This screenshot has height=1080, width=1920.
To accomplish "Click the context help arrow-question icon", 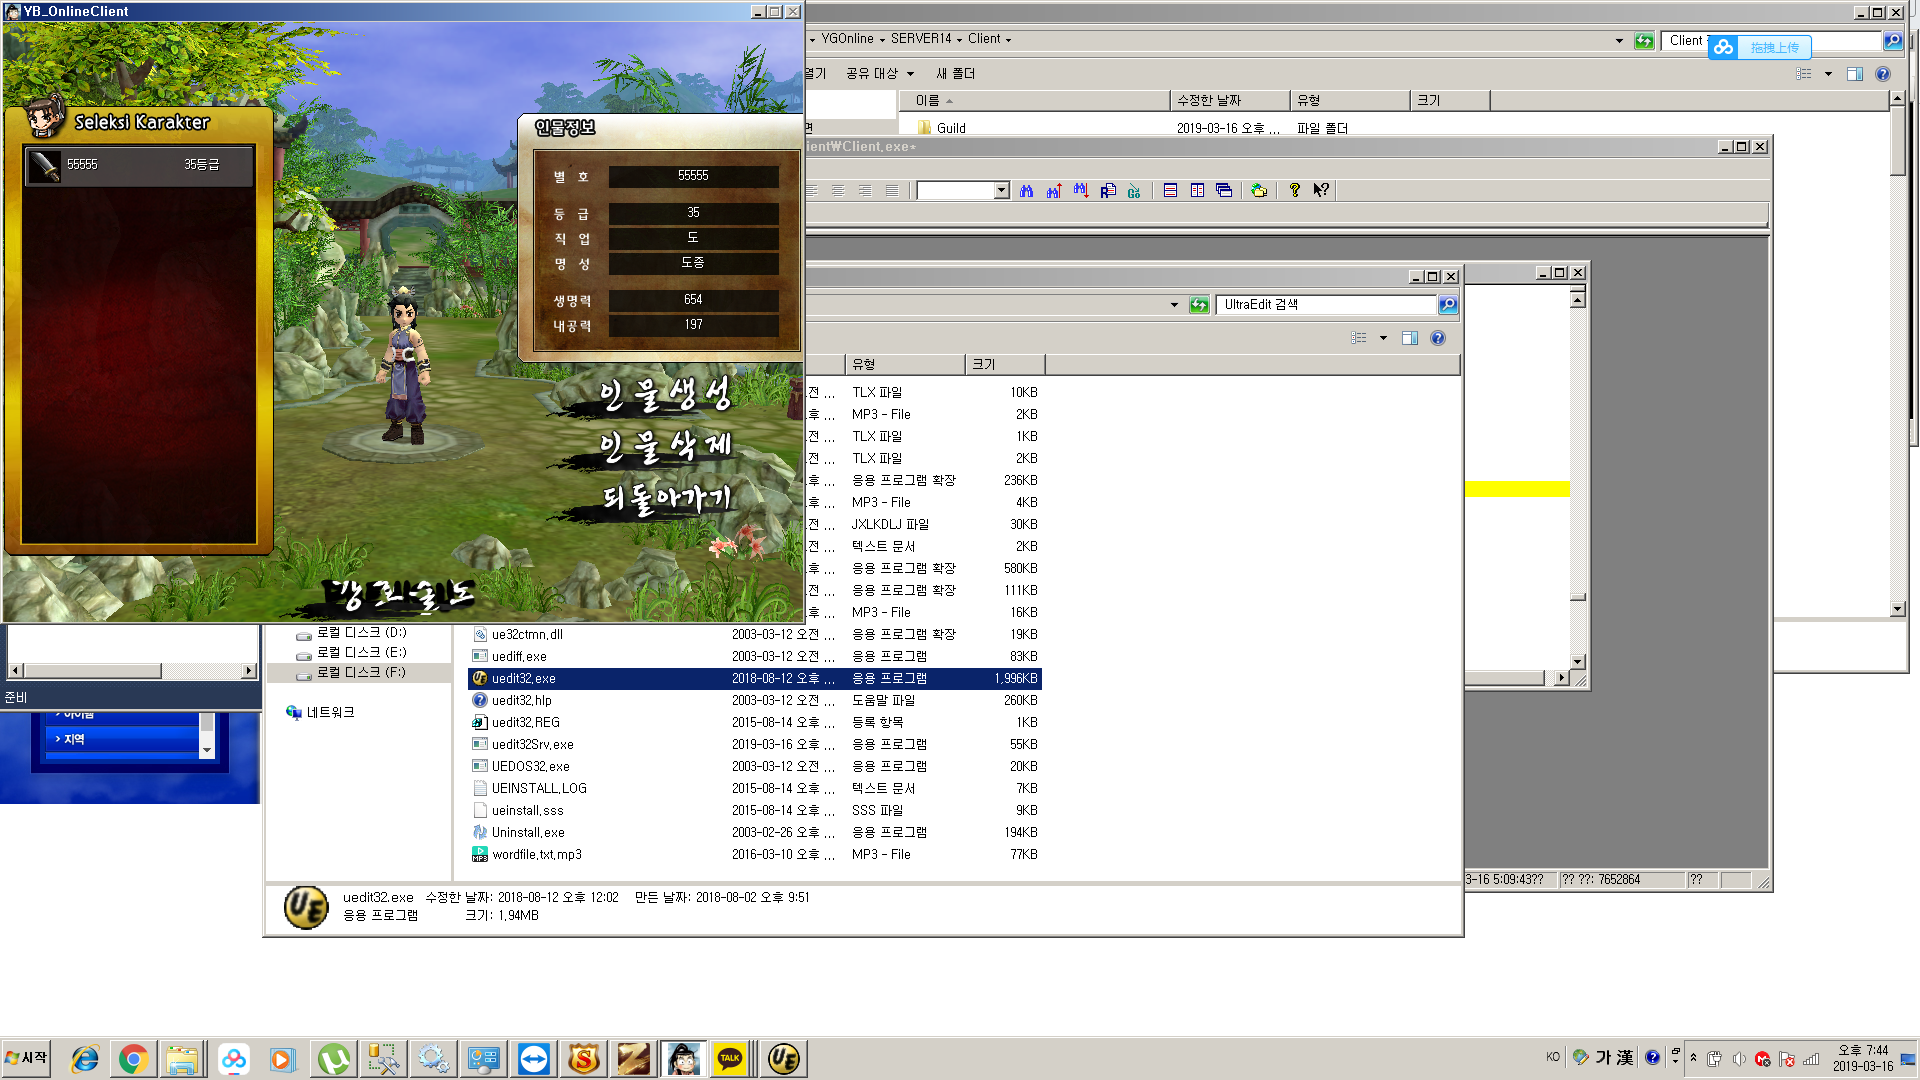I will (1321, 190).
